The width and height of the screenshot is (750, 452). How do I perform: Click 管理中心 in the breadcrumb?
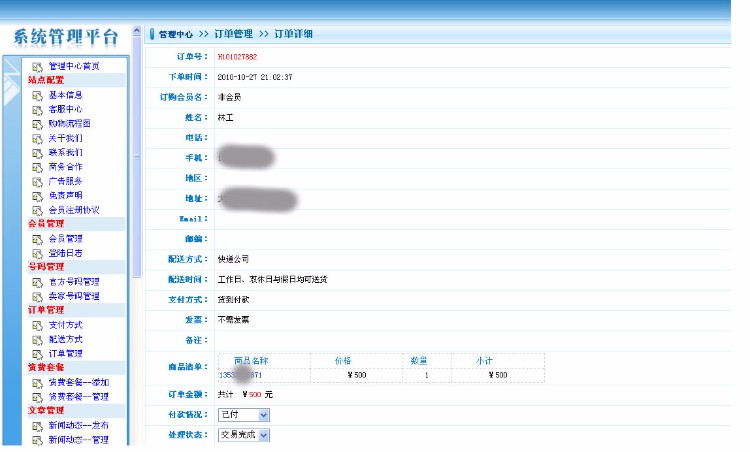point(176,34)
